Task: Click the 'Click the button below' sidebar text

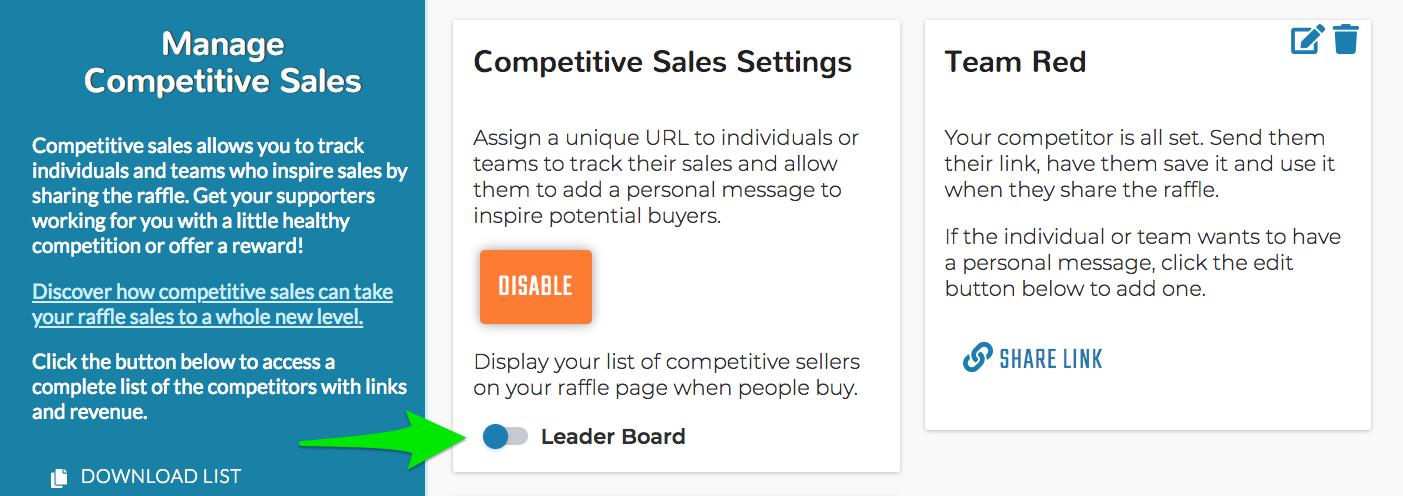Action: click(x=219, y=386)
